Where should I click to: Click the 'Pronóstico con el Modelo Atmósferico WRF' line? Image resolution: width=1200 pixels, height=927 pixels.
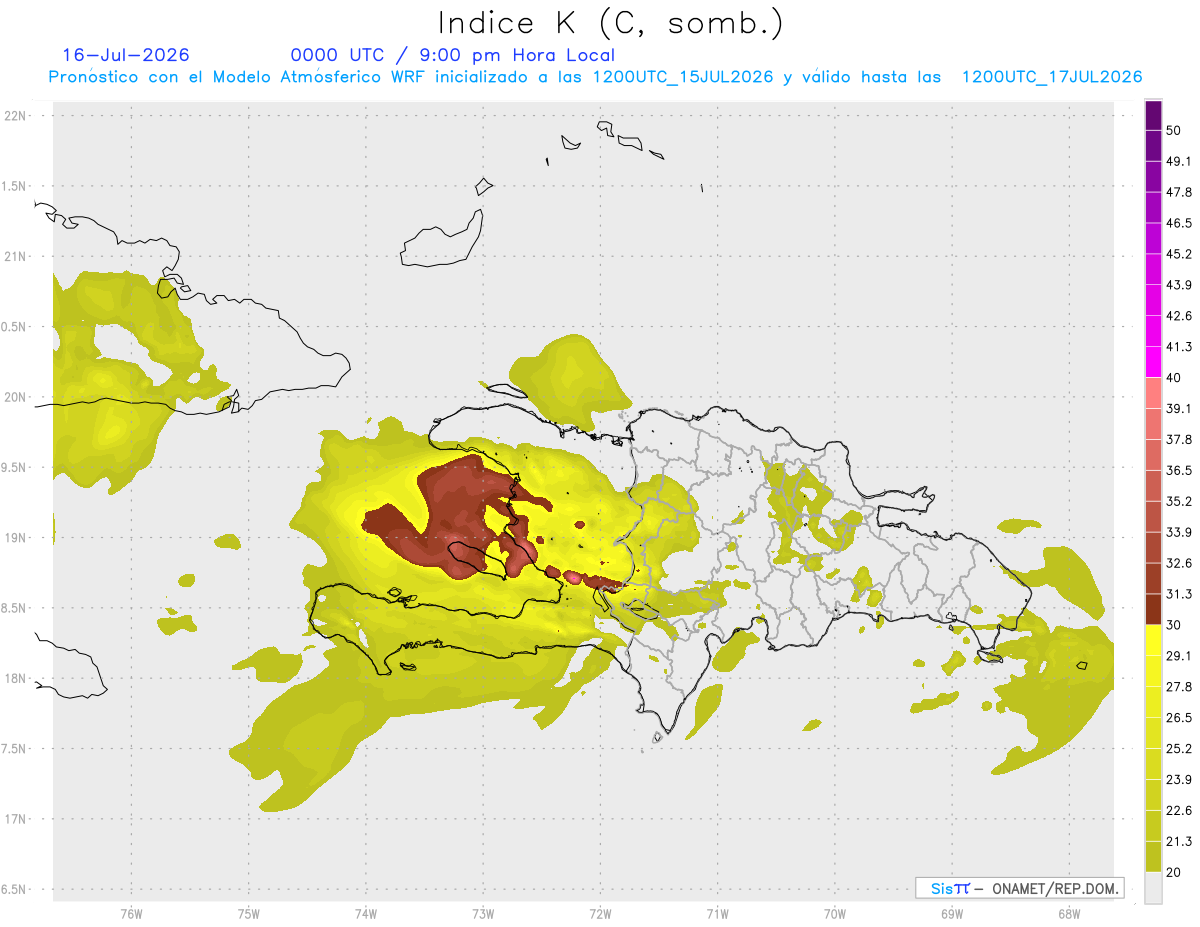(x=595, y=77)
